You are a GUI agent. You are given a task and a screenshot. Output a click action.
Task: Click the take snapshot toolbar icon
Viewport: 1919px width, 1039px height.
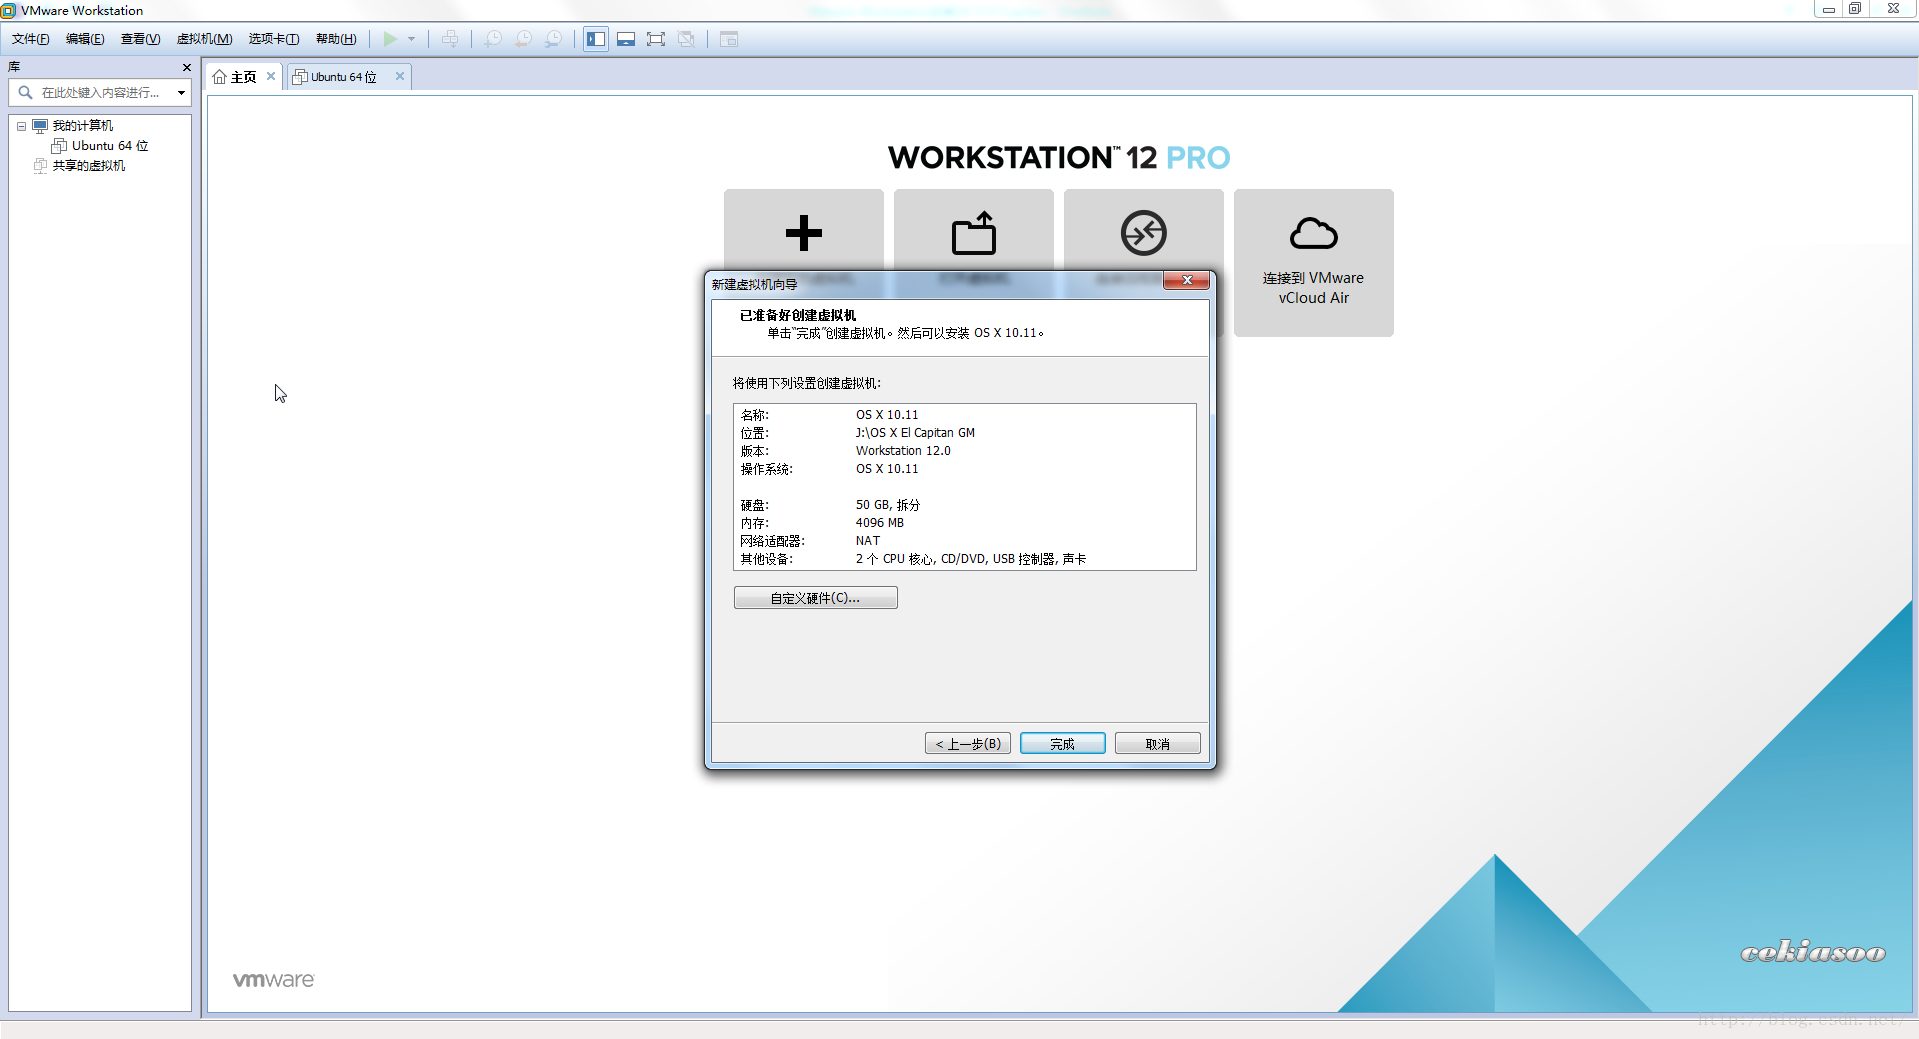pyautogui.click(x=493, y=39)
